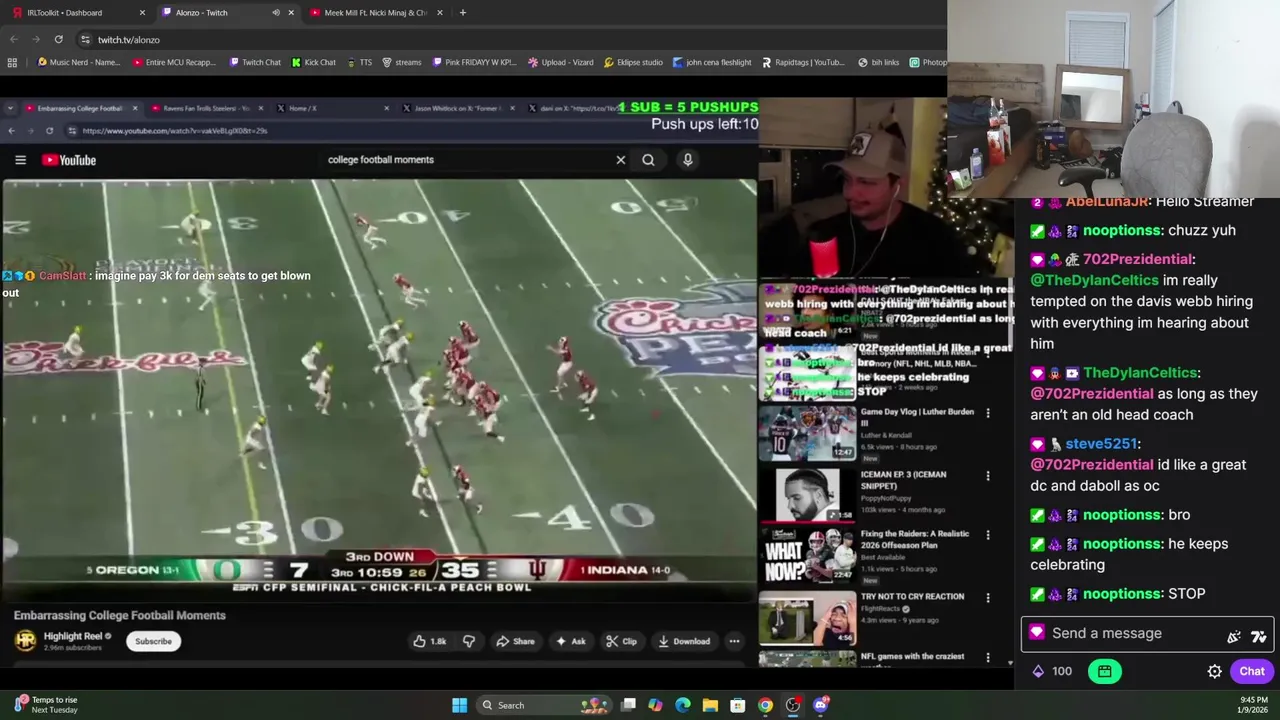Open Chrome apps grid in bookmarks bar
The width and height of the screenshot is (1280, 720).
coord(12,62)
